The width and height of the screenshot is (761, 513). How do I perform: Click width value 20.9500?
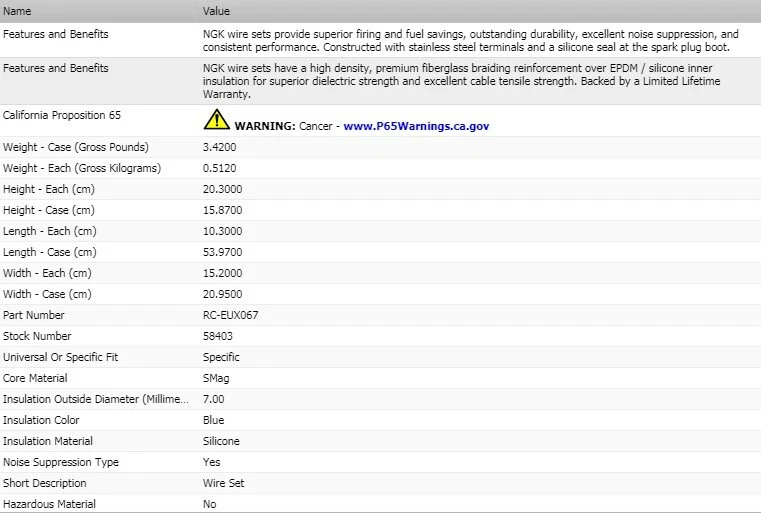[x=222, y=294]
